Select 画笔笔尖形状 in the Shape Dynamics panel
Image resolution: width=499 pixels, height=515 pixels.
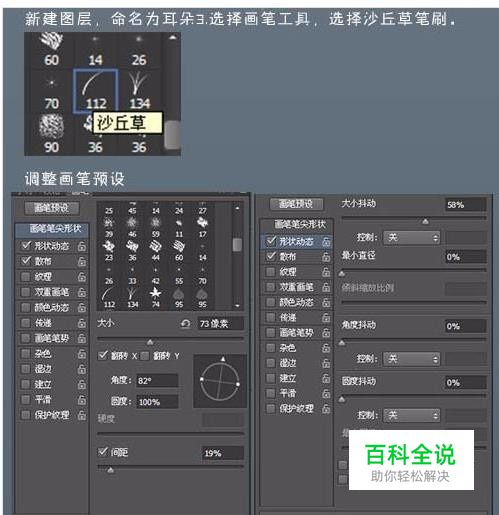pyautogui.click(x=297, y=224)
